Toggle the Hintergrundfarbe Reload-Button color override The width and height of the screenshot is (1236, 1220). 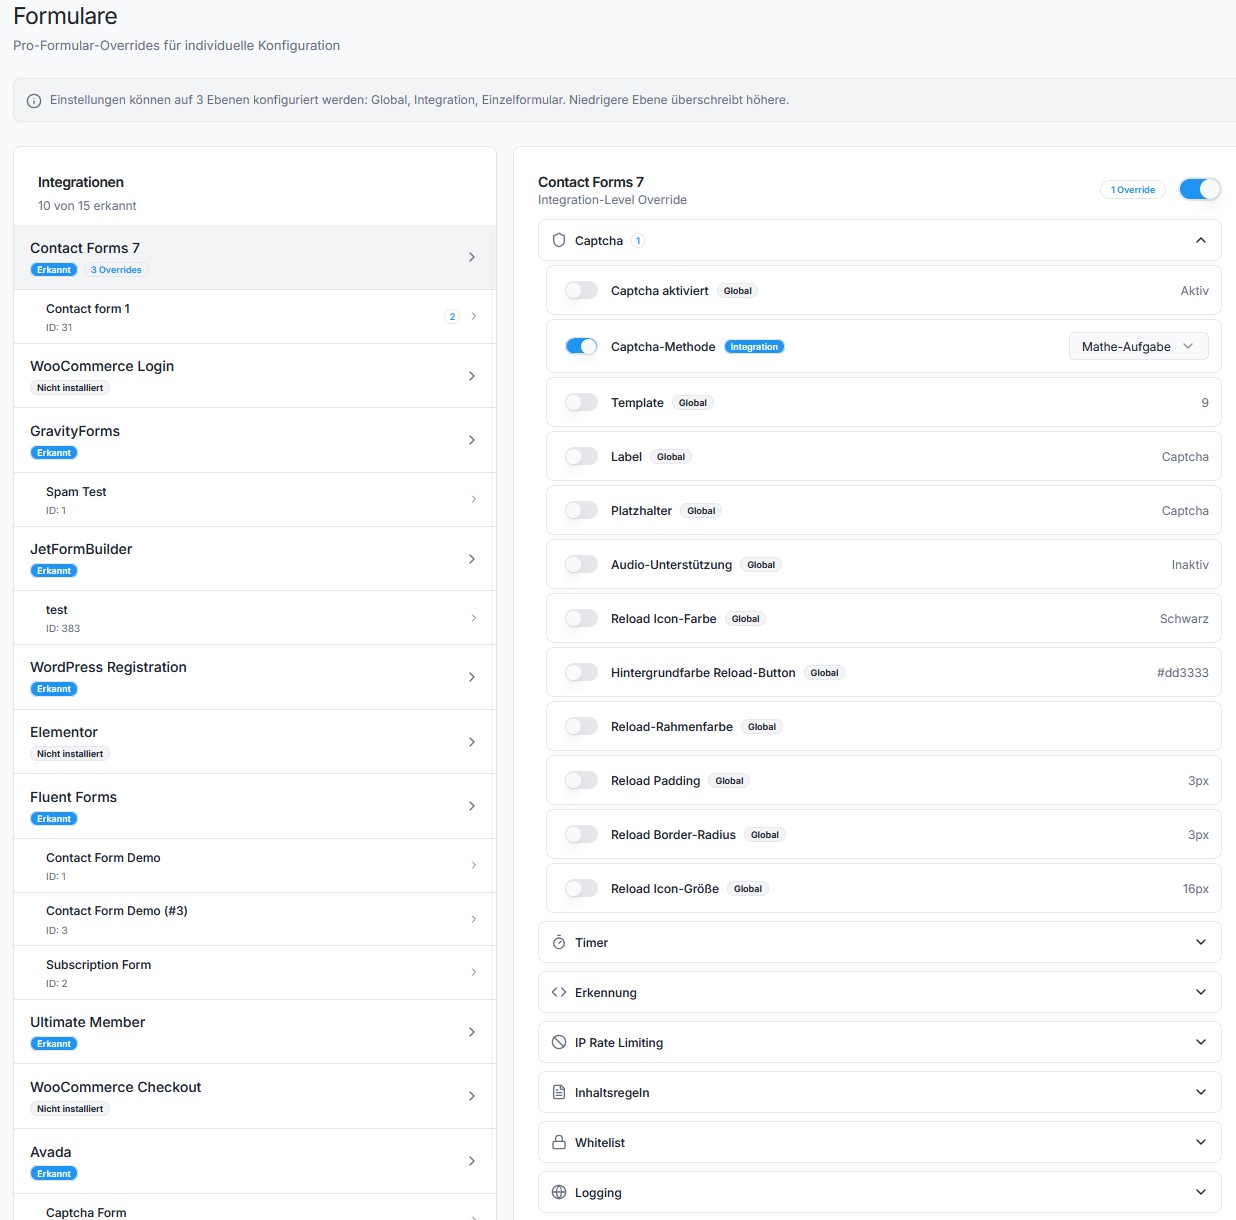coord(581,673)
